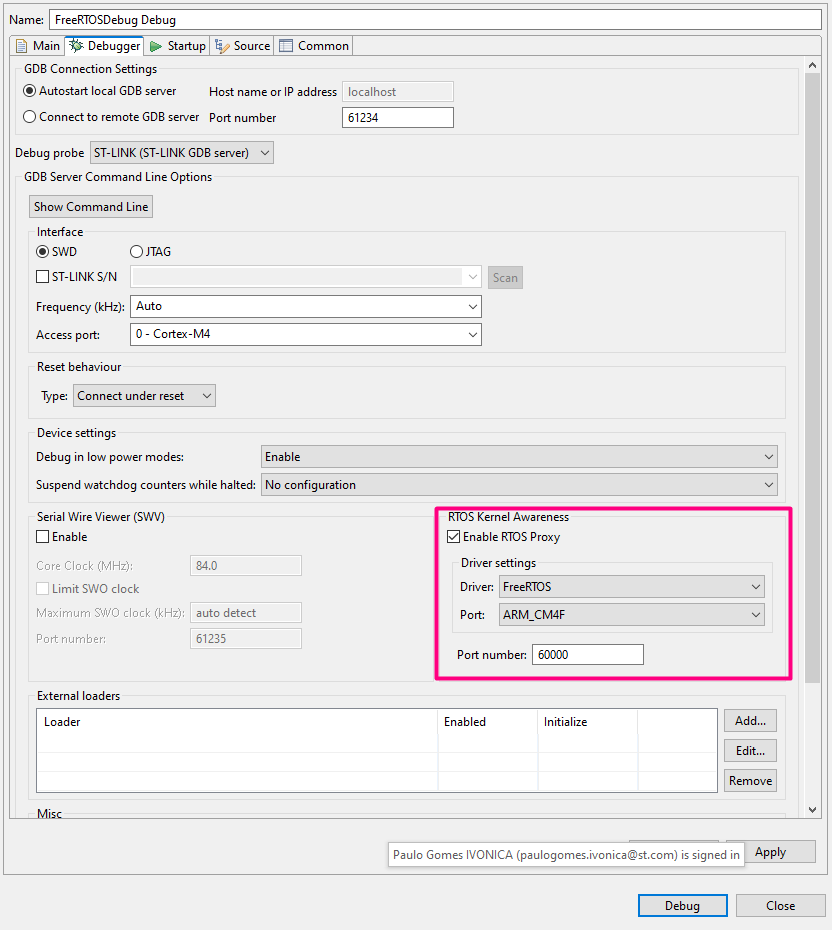Open the RTOS Driver dropdown
The height and width of the screenshot is (930, 832).
(x=632, y=587)
